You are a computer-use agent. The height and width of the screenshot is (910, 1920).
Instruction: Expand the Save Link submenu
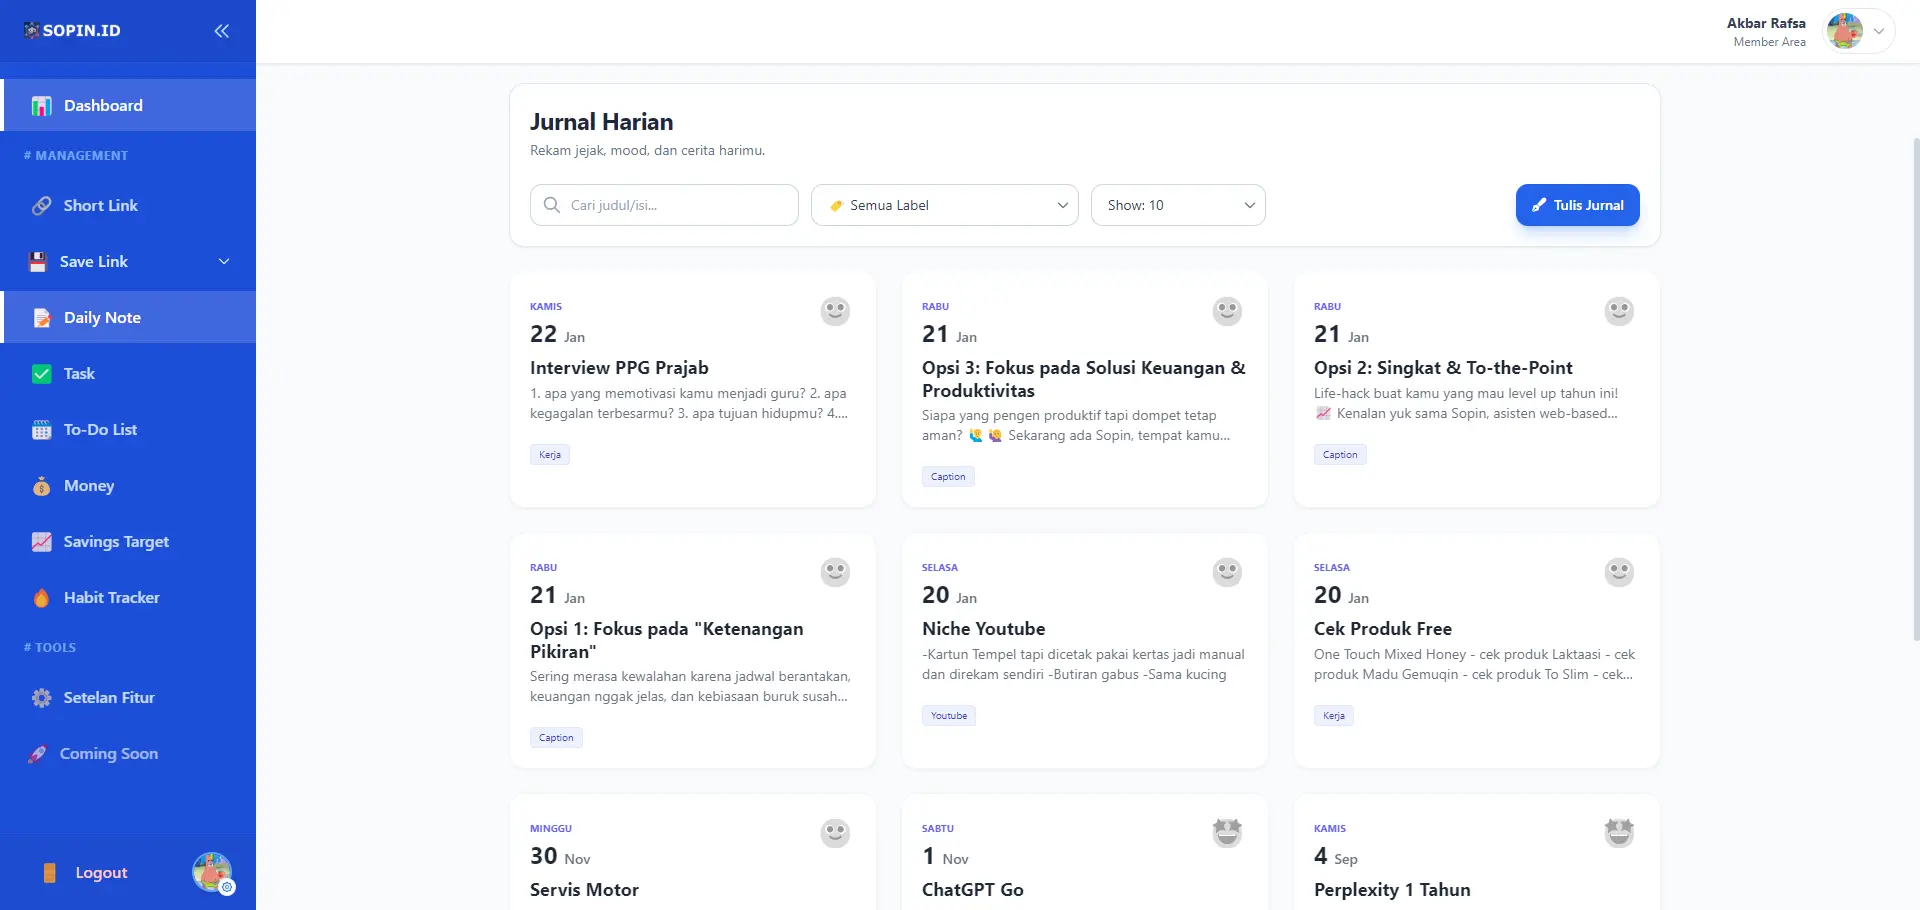click(x=224, y=262)
